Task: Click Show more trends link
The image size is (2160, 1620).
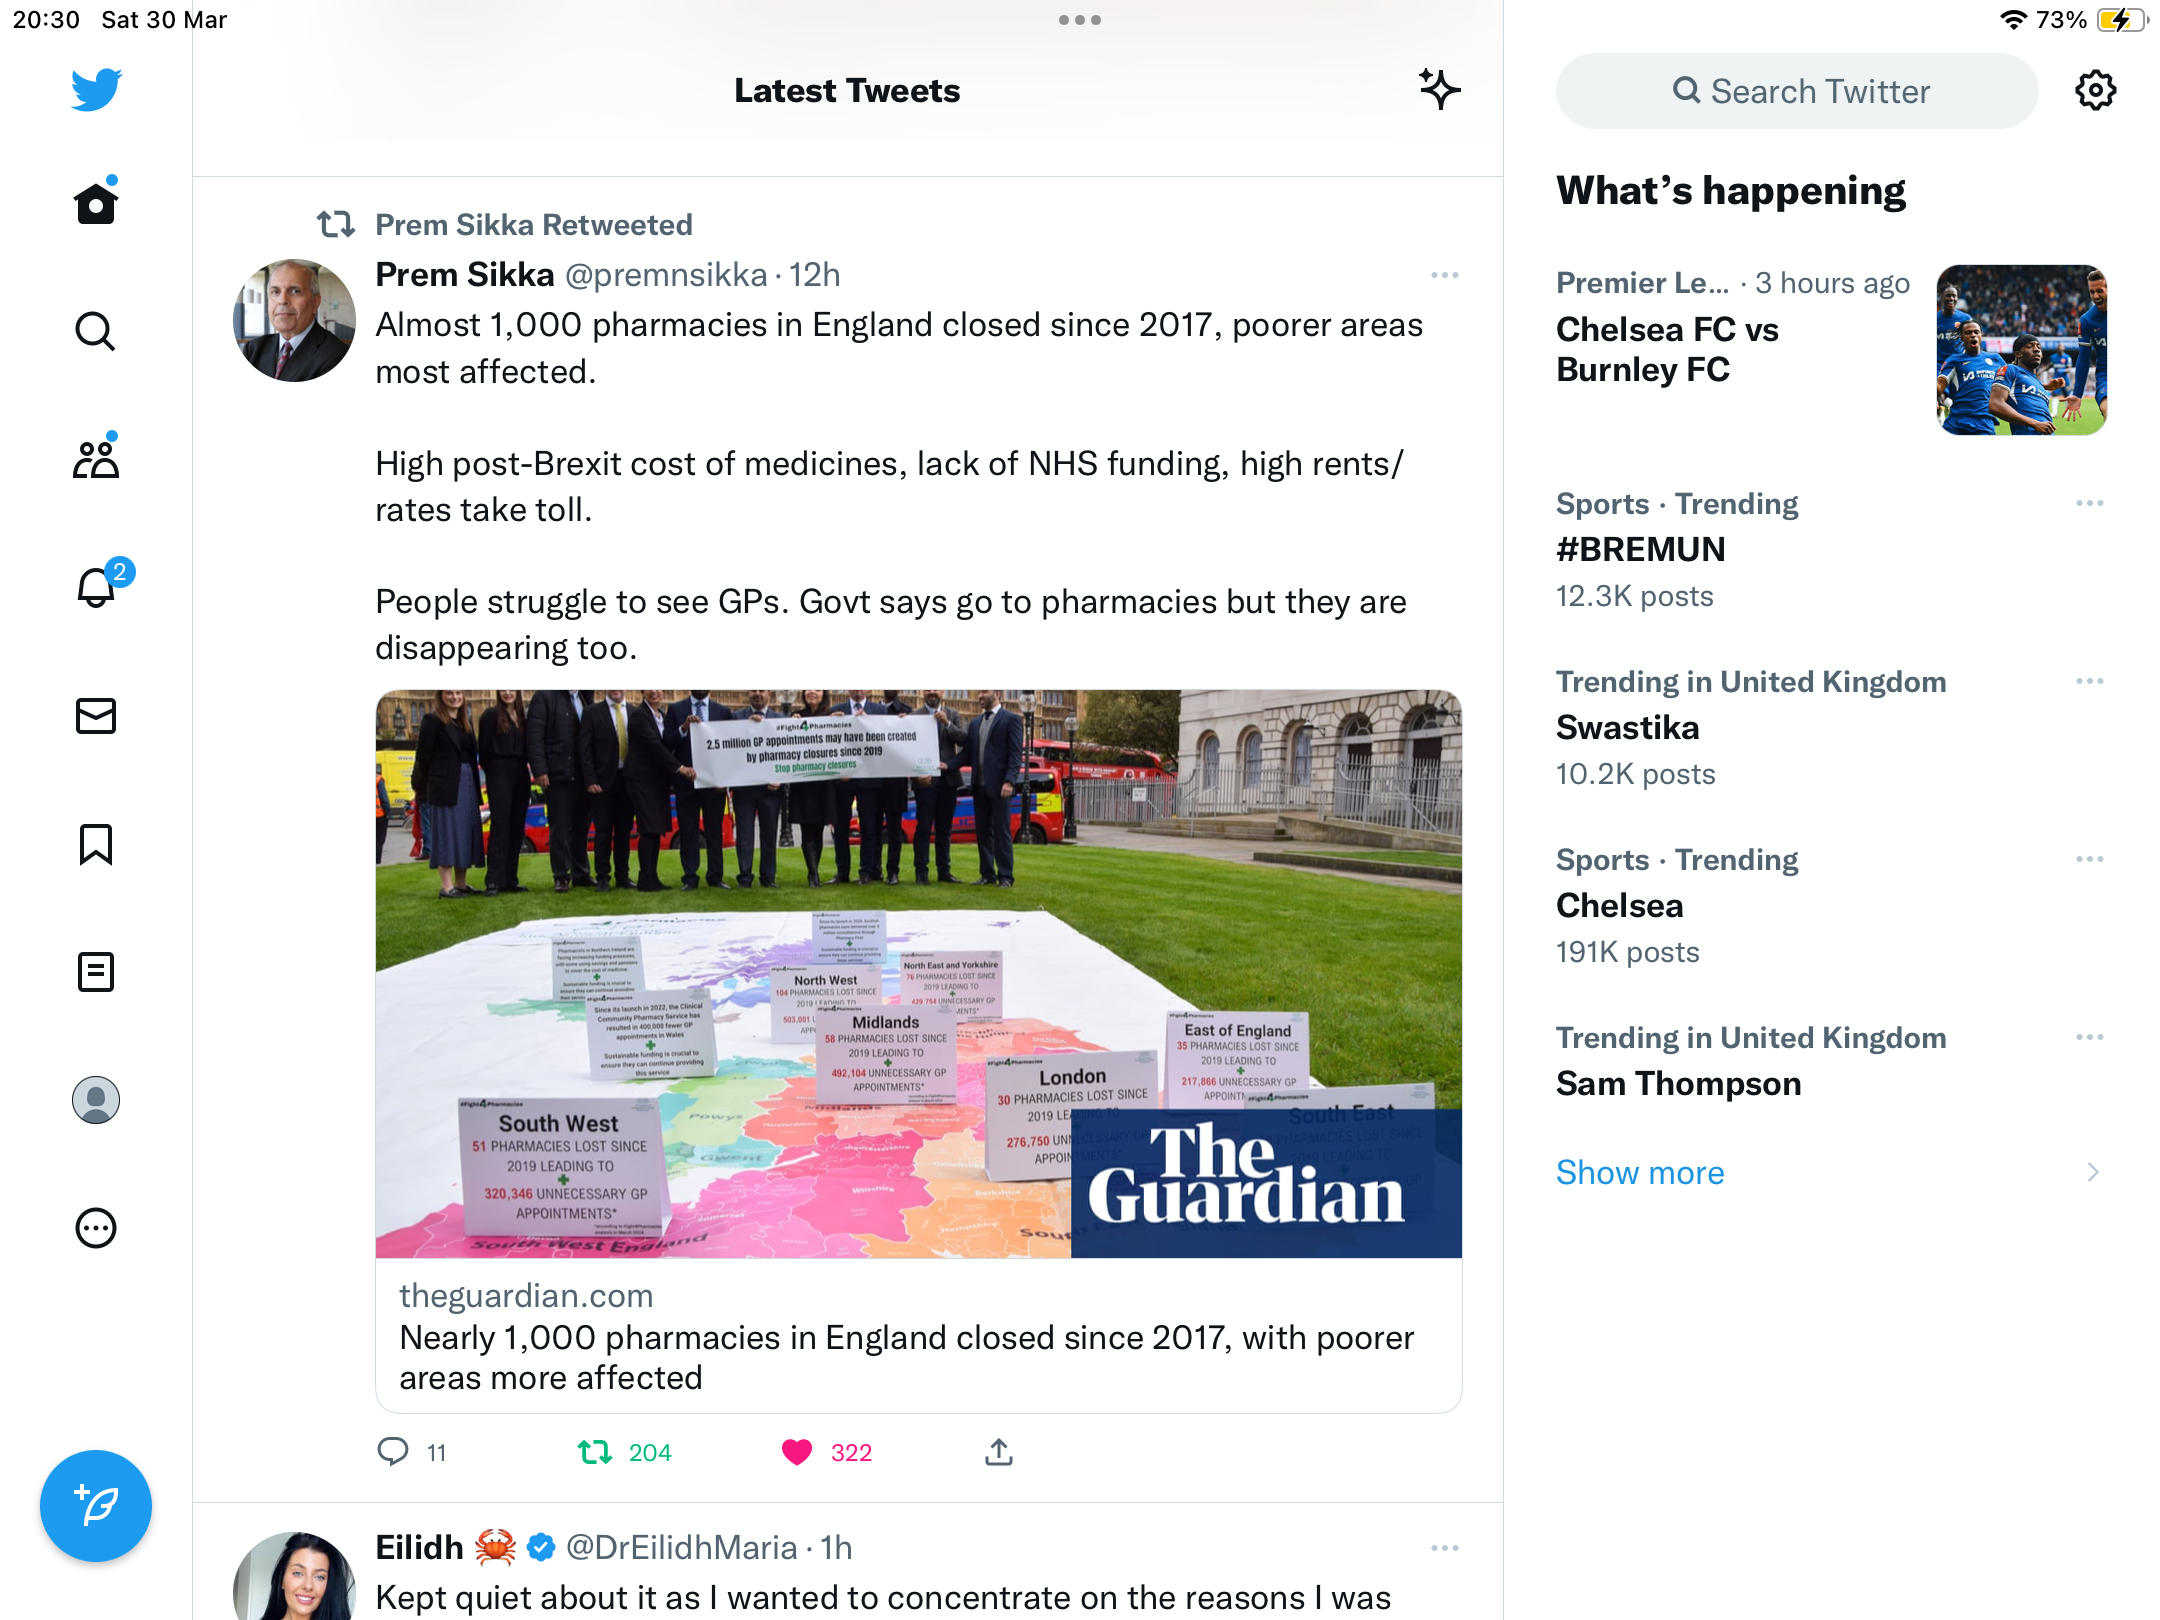Action: [x=1640, y=1172]
